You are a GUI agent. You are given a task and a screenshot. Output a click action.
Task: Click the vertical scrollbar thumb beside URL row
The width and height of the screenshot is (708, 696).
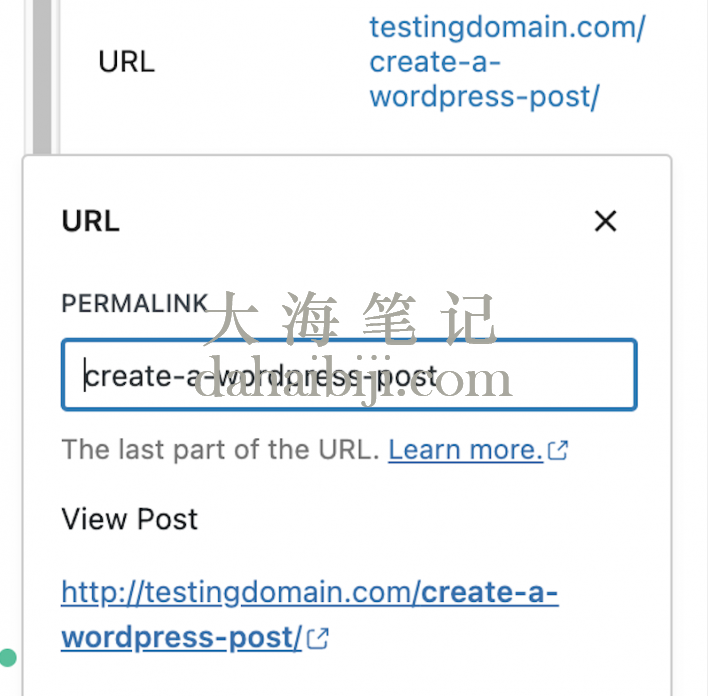[42, 77]
